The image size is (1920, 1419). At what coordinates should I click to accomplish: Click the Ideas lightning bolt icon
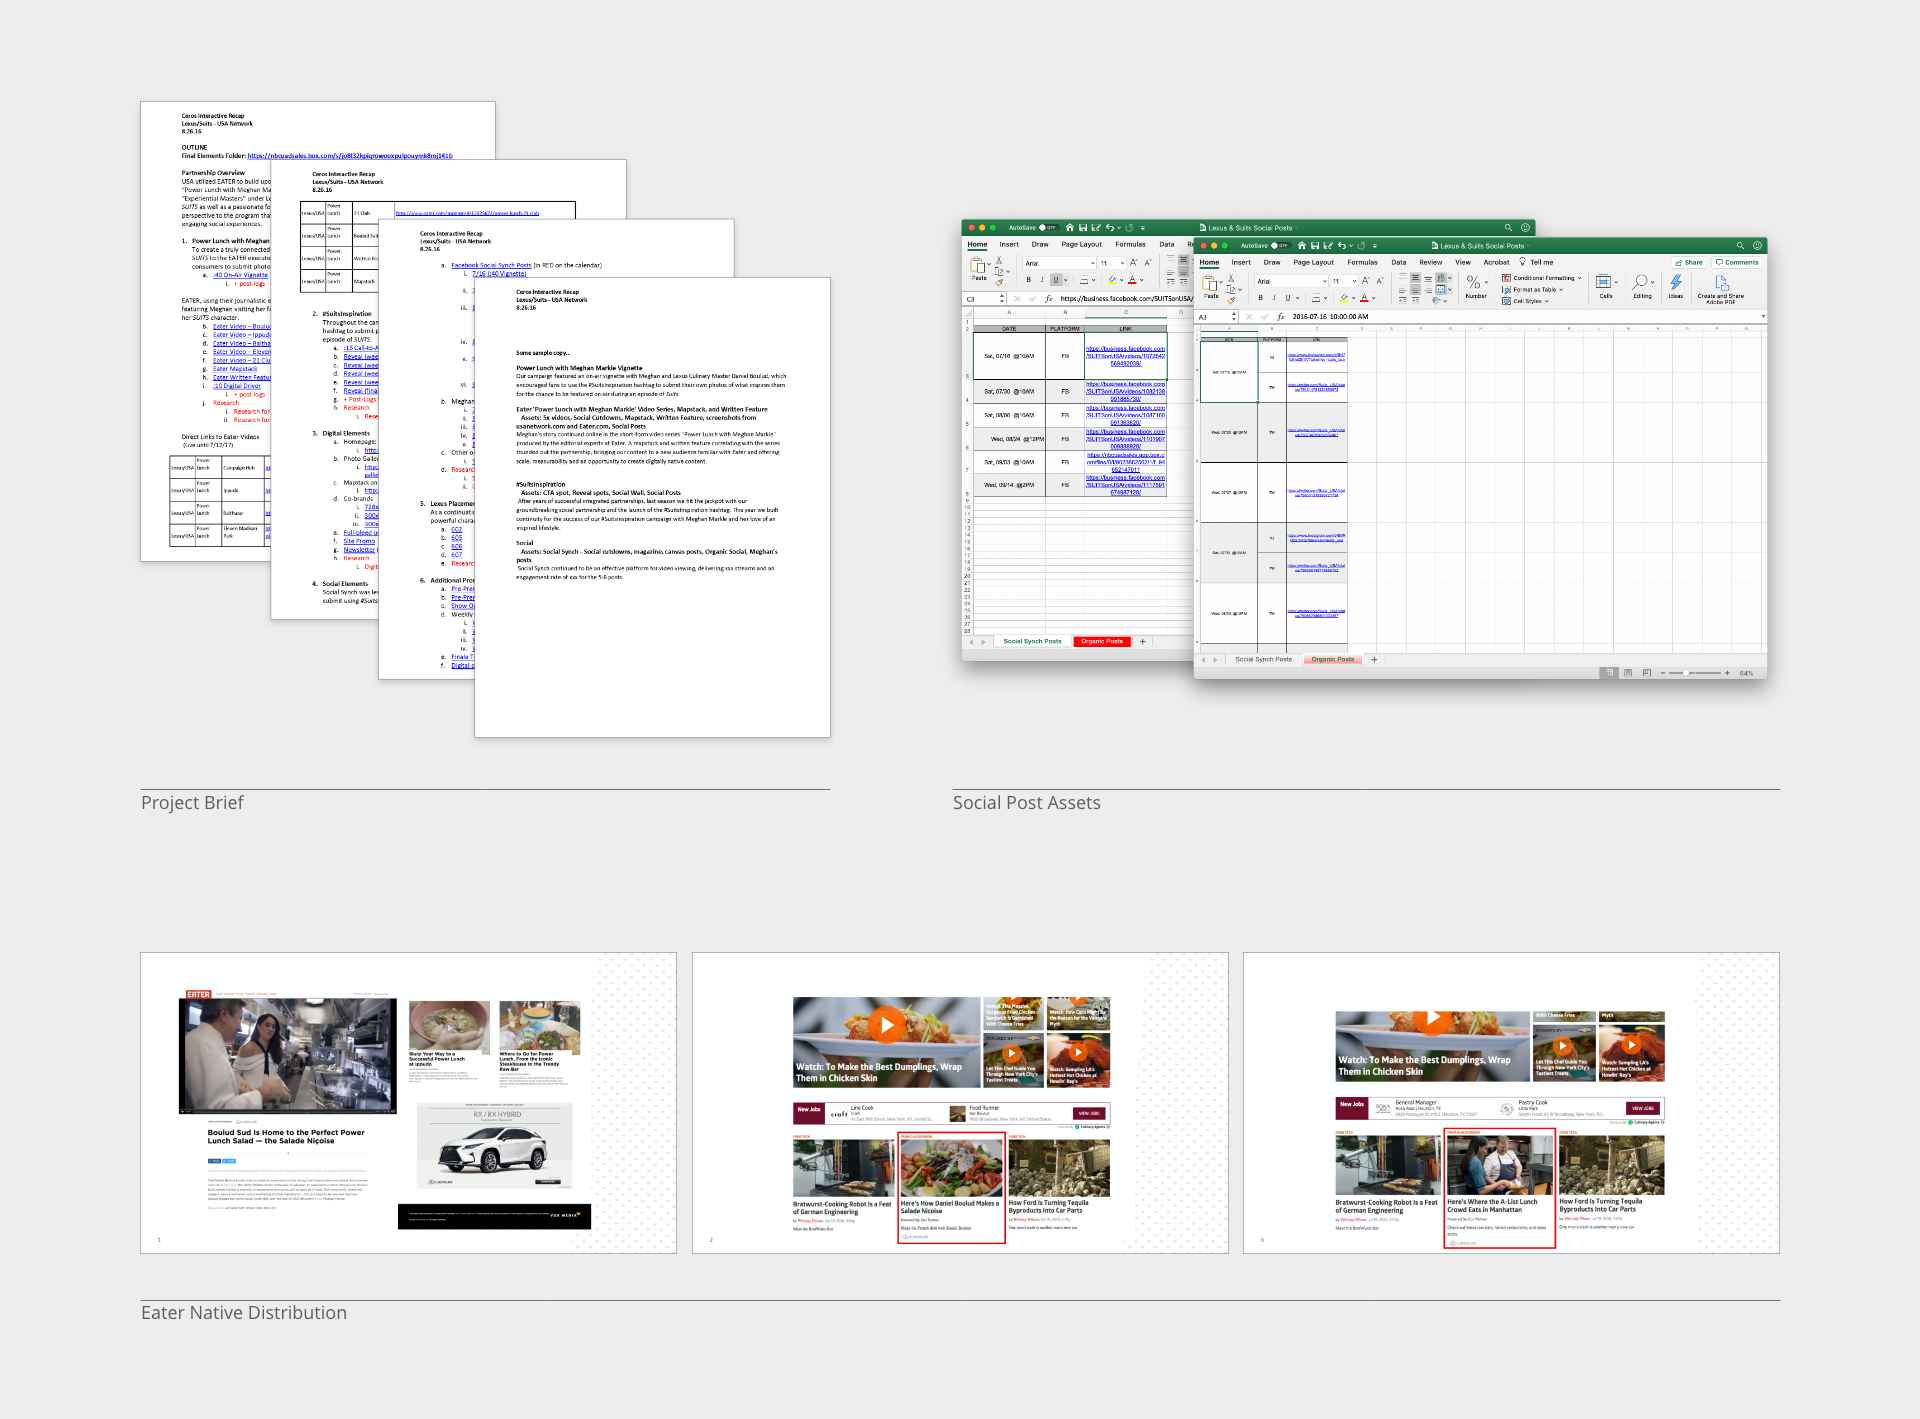1676,283
